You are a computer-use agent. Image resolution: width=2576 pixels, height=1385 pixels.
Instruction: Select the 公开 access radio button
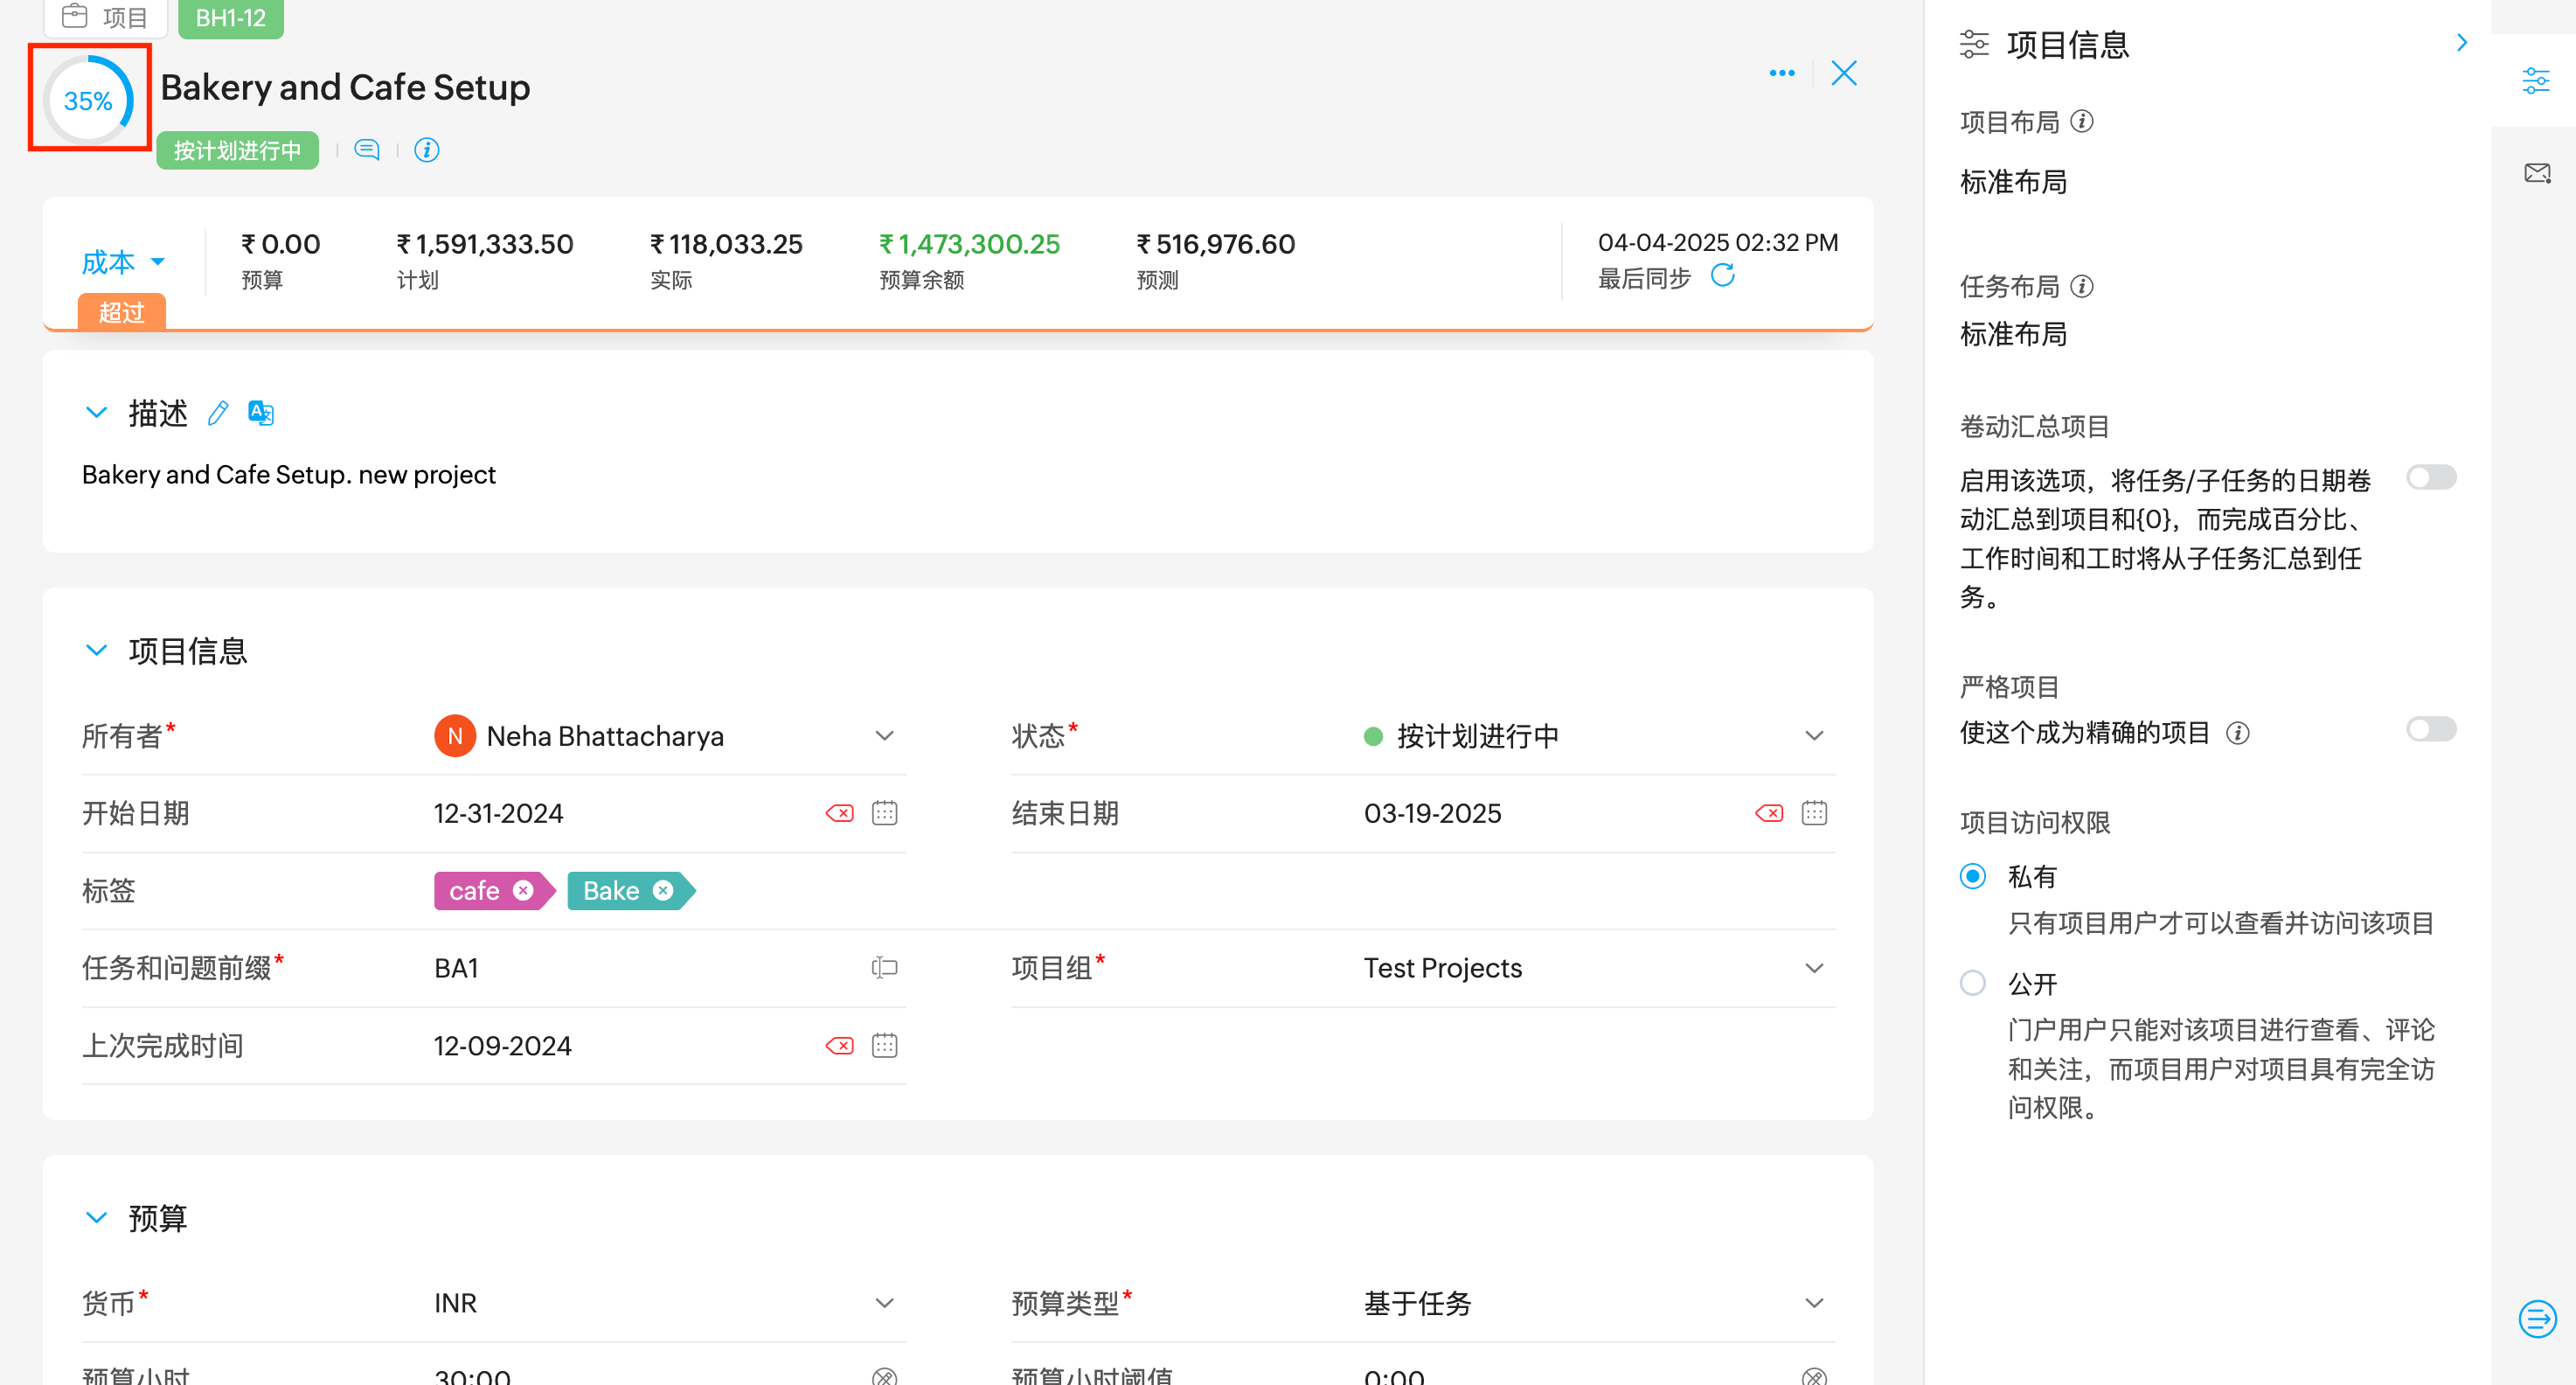[1972, 983]
